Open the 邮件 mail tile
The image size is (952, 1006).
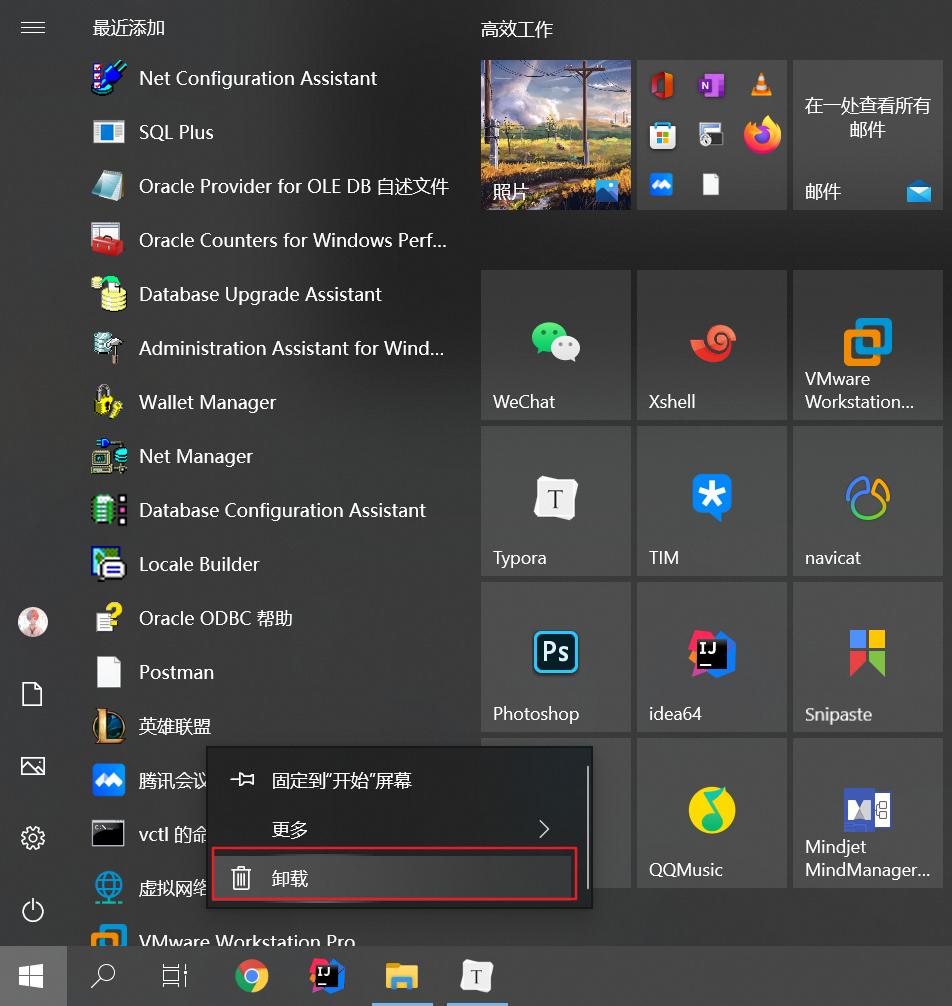pos(867,135)
